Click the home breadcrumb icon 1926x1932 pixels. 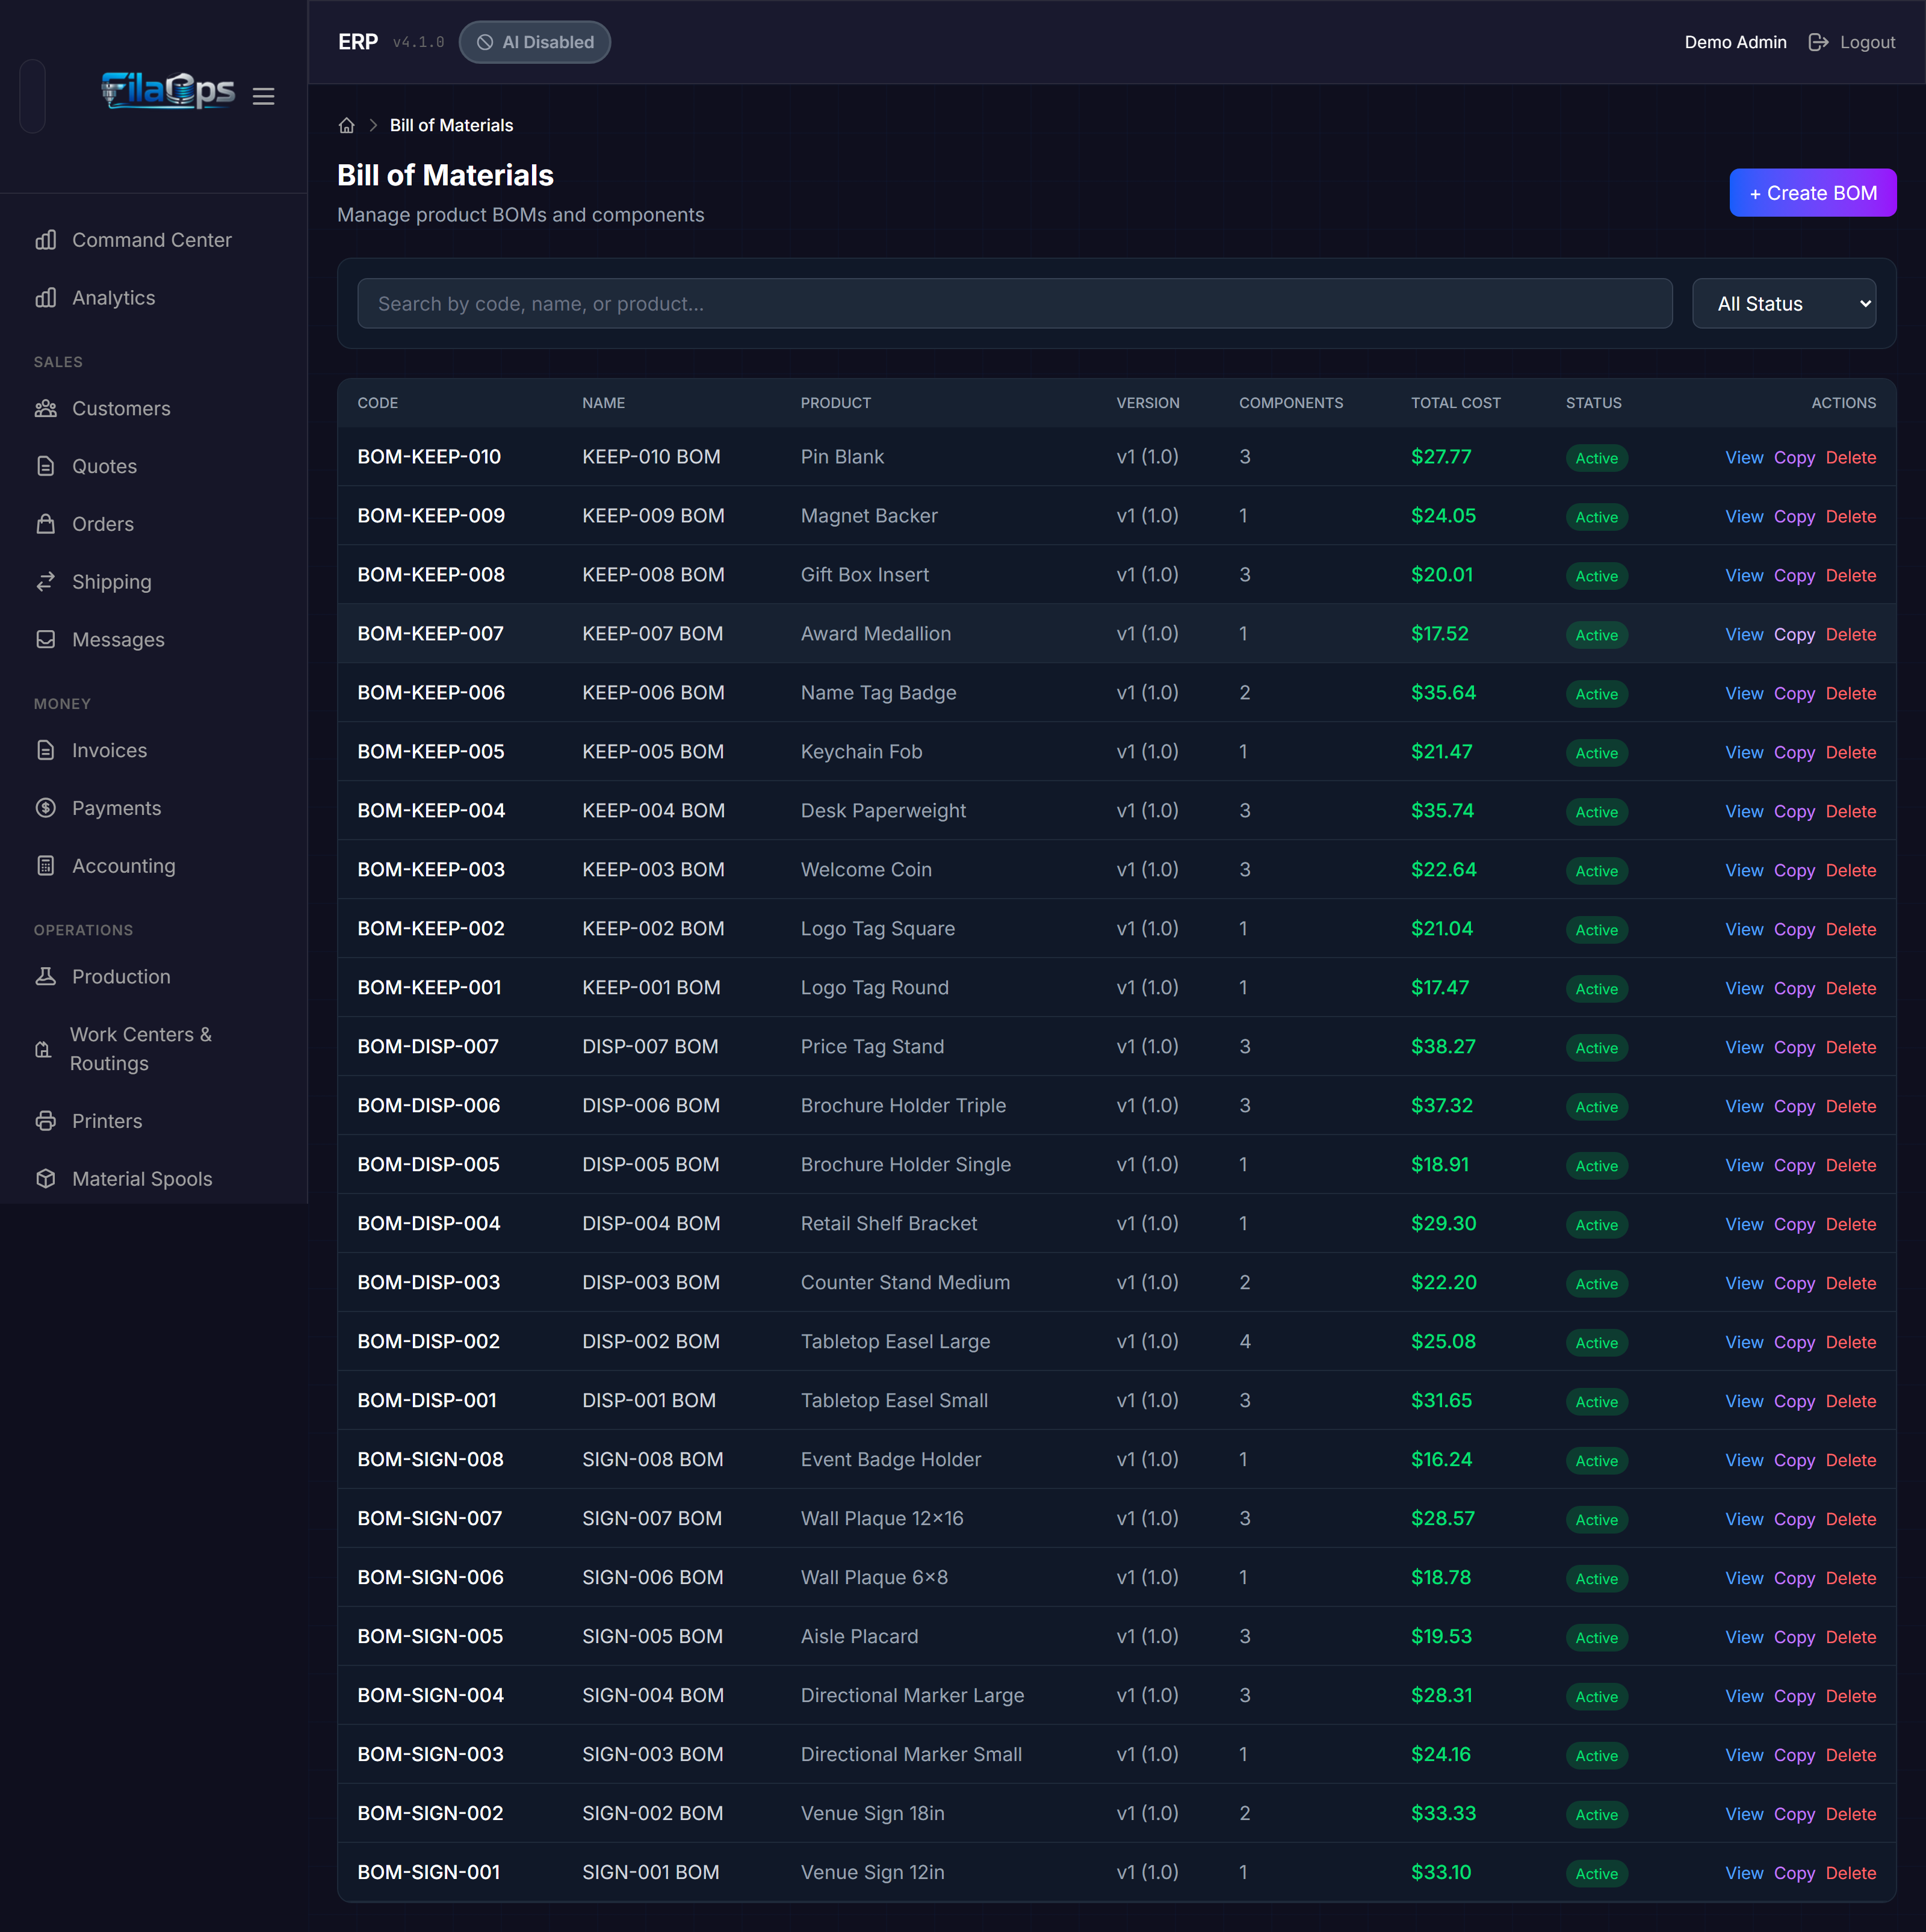point(347,125)
